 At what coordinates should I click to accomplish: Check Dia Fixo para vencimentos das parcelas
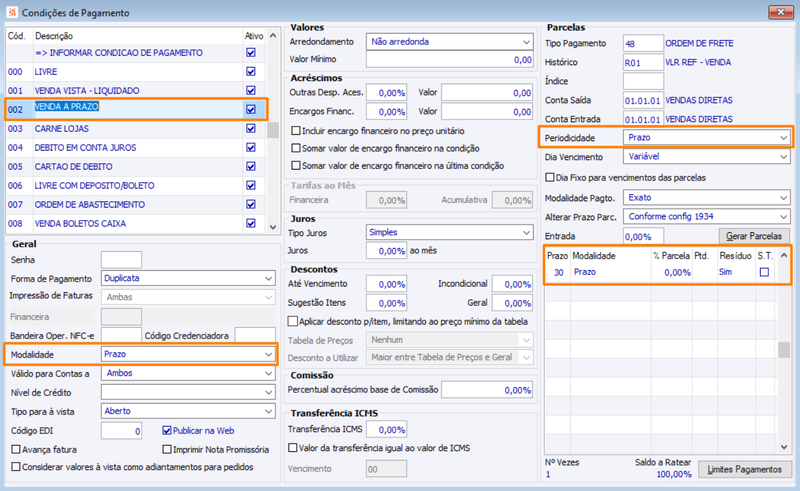(550, 178)
